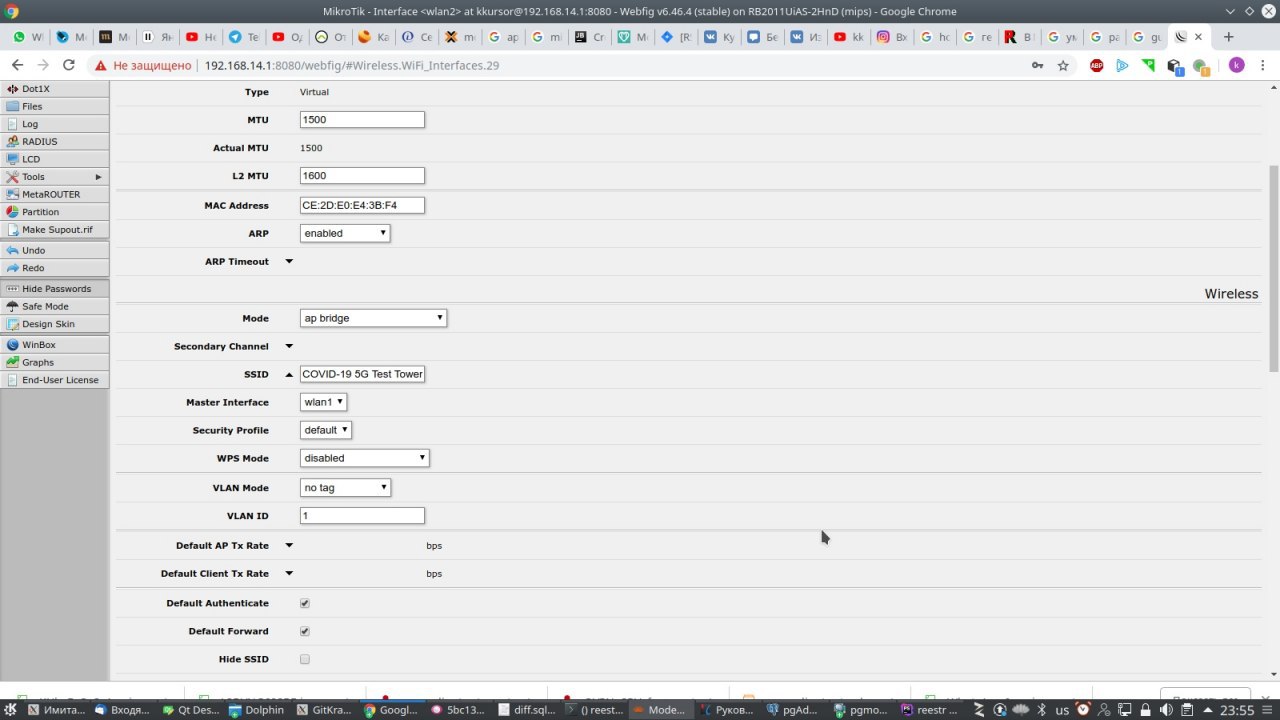Click Hide Passwords
The image size is (1280, 720).
[55, 289]
